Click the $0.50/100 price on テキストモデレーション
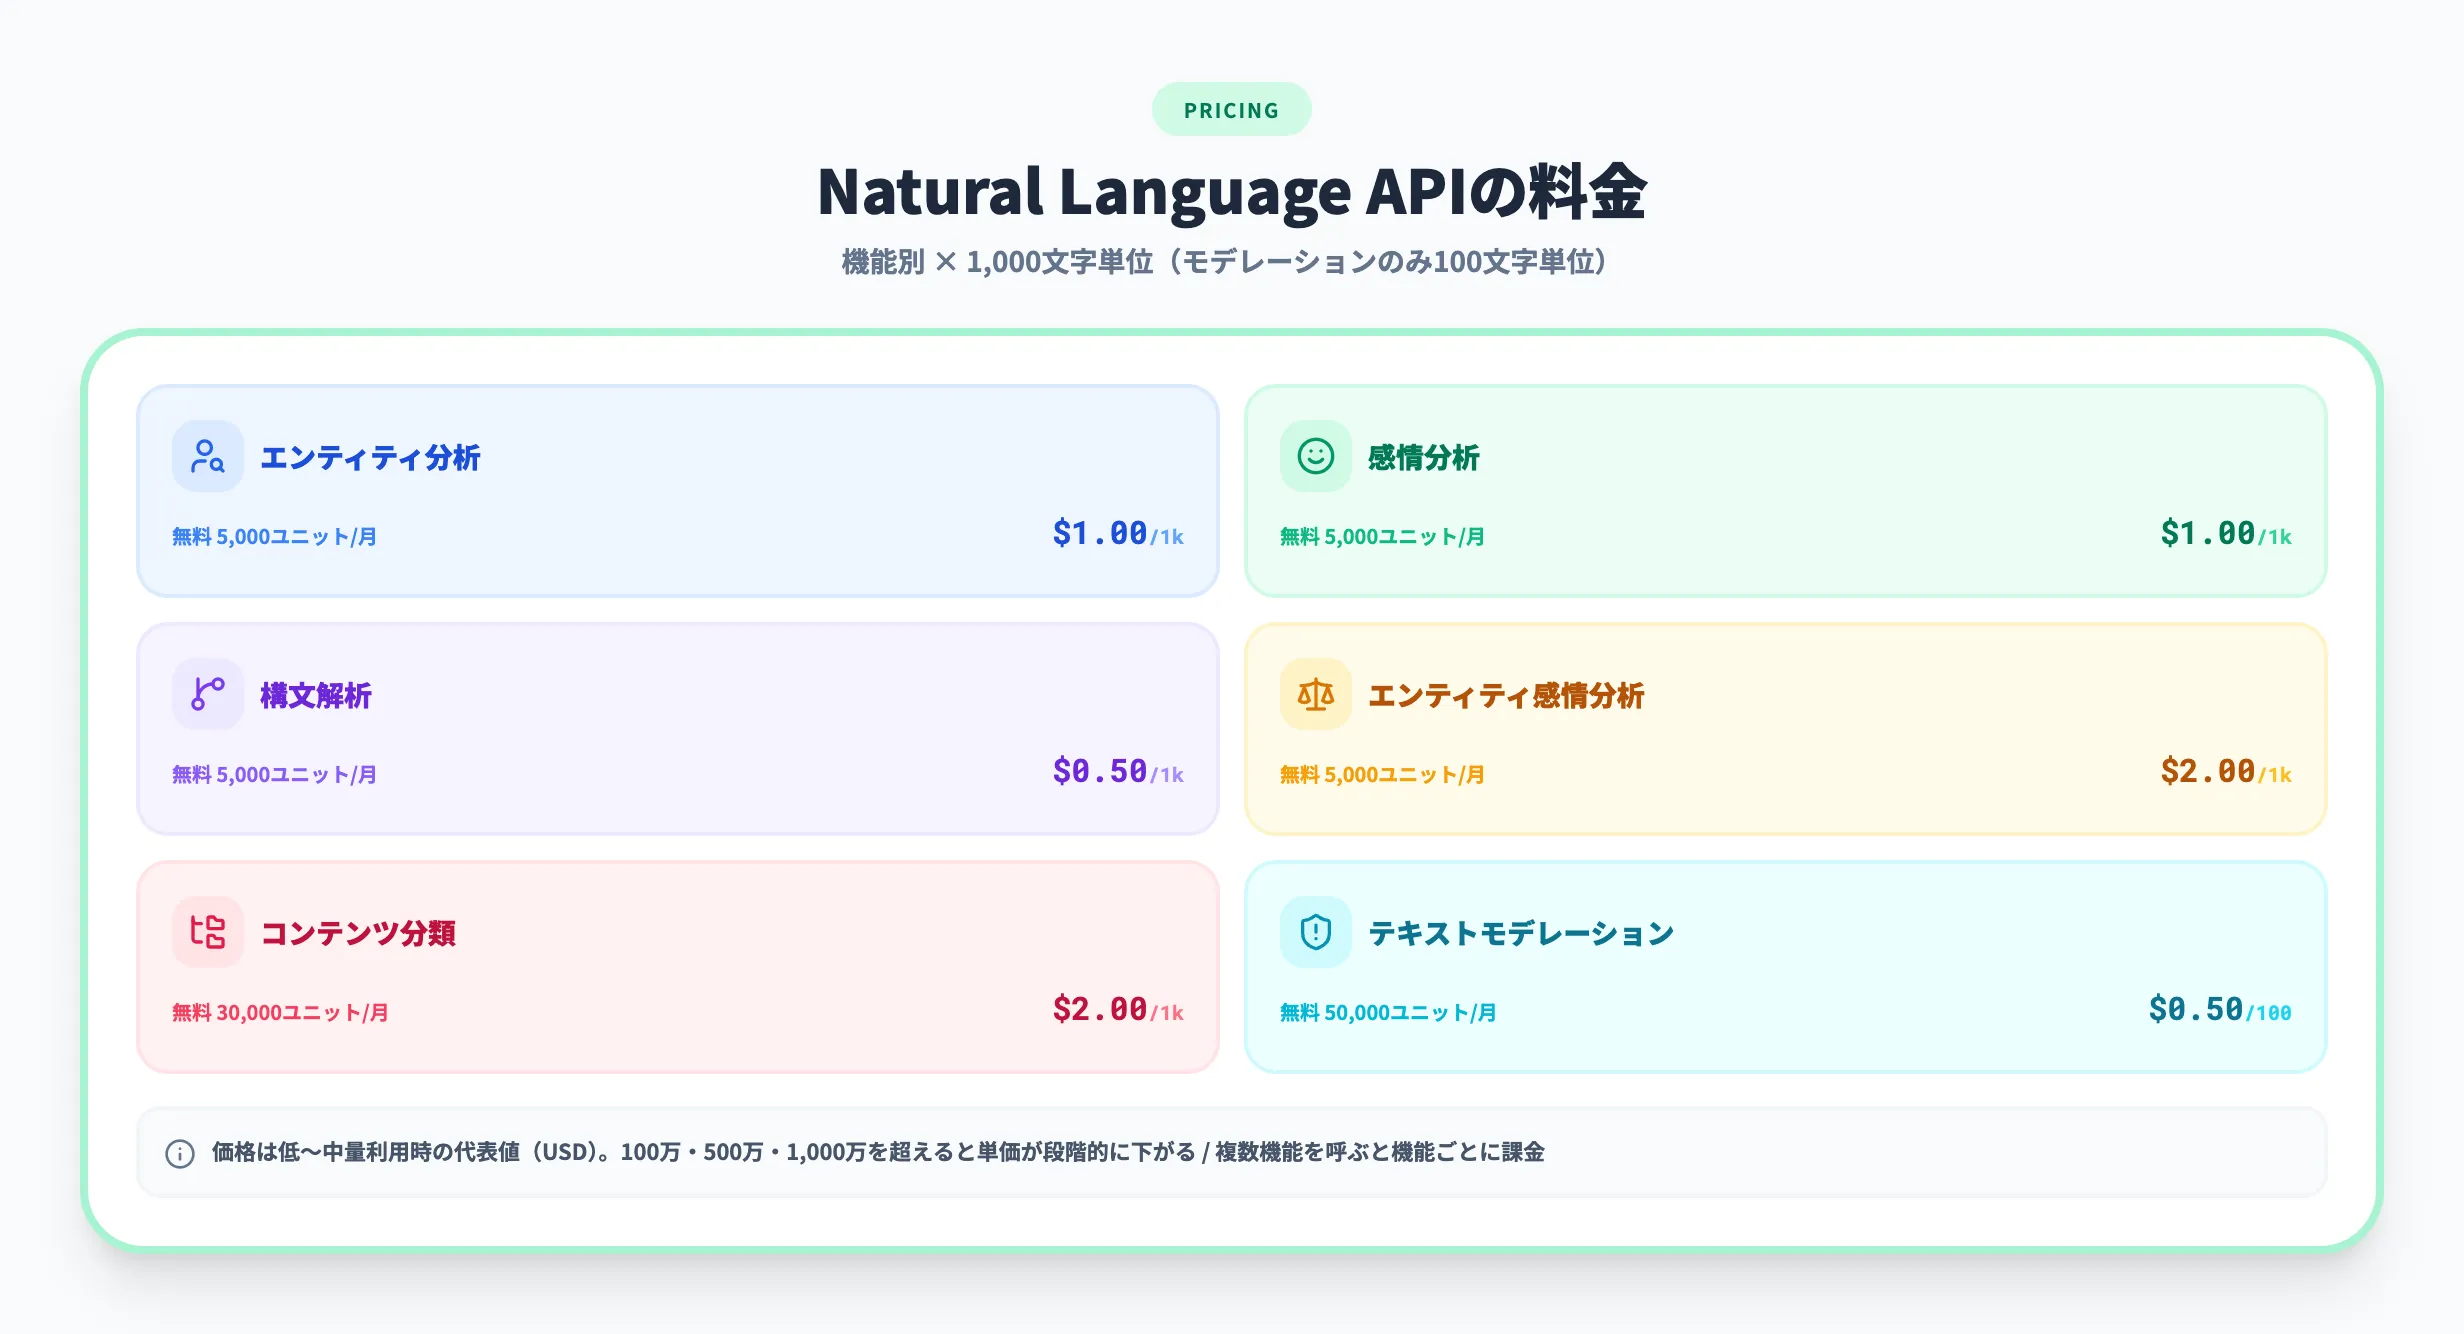The height and width of the screenshot is (1334, 2464). point(2222,1010)
